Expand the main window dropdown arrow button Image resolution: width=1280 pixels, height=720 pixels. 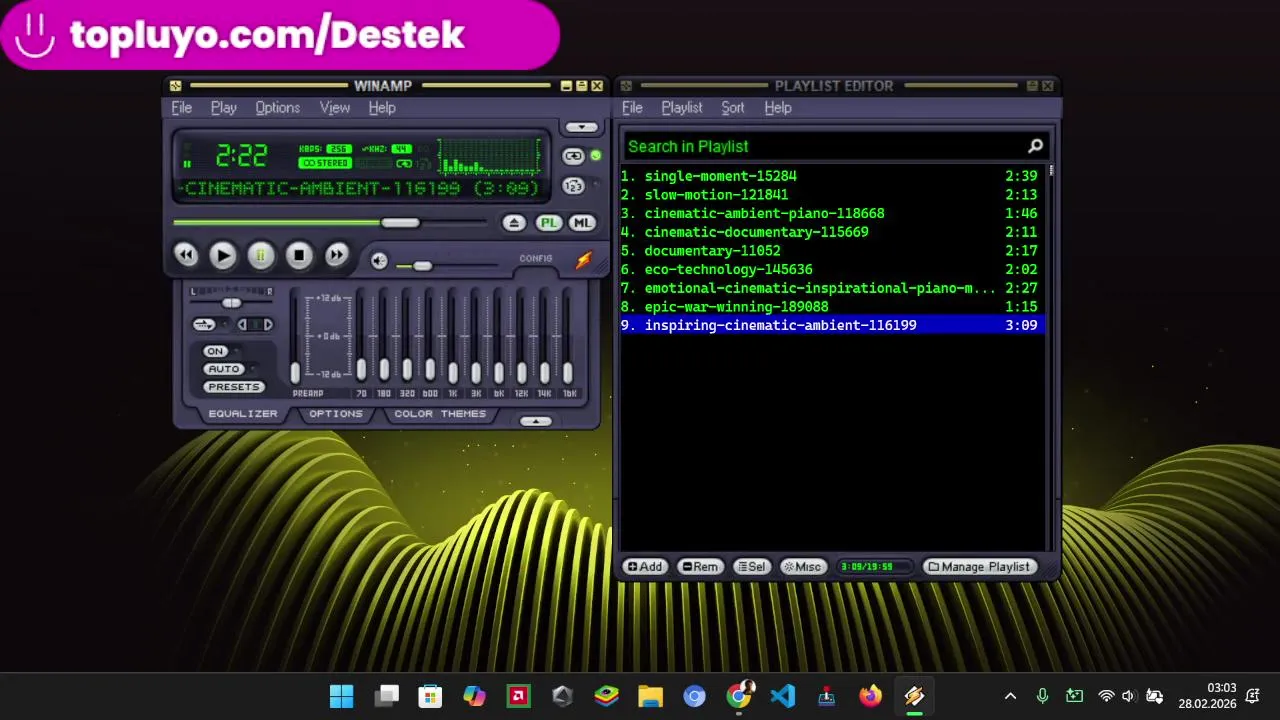pyautogui.click(x=581, y=127)
